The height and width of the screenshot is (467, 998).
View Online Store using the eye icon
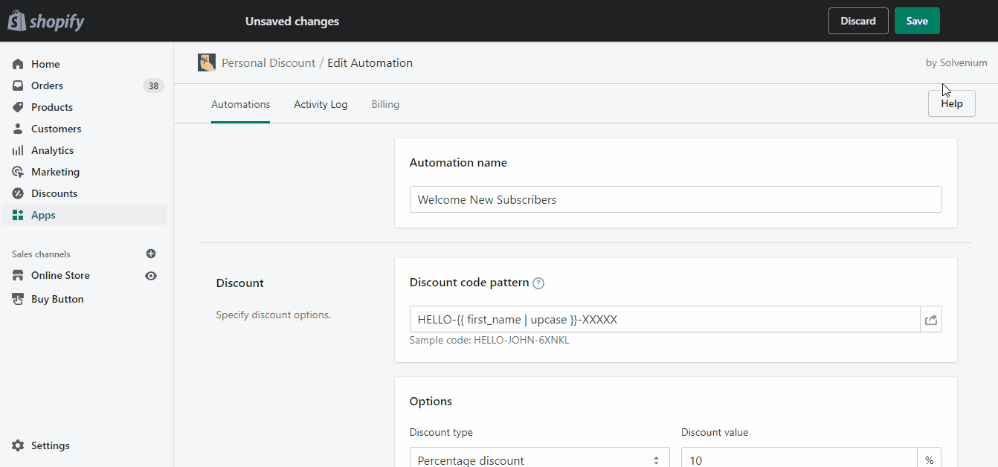coord(151,276)
